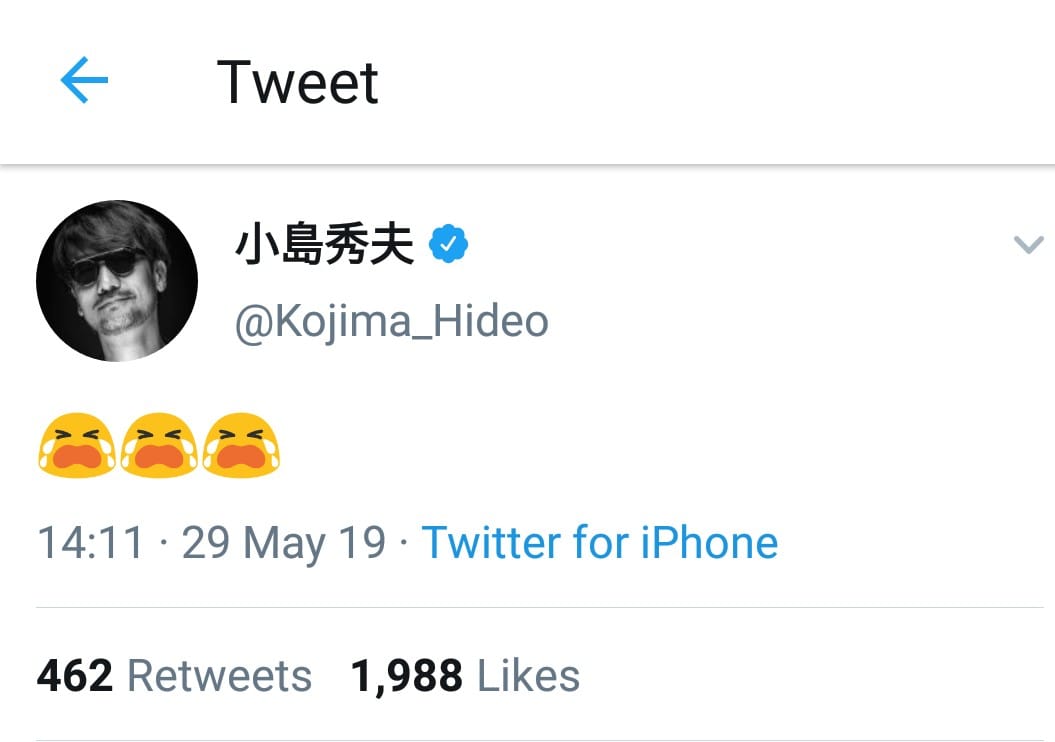Go back using the blue arrow
The height and width of the screenshot is (742, 1055).
(x=84, y=81)
